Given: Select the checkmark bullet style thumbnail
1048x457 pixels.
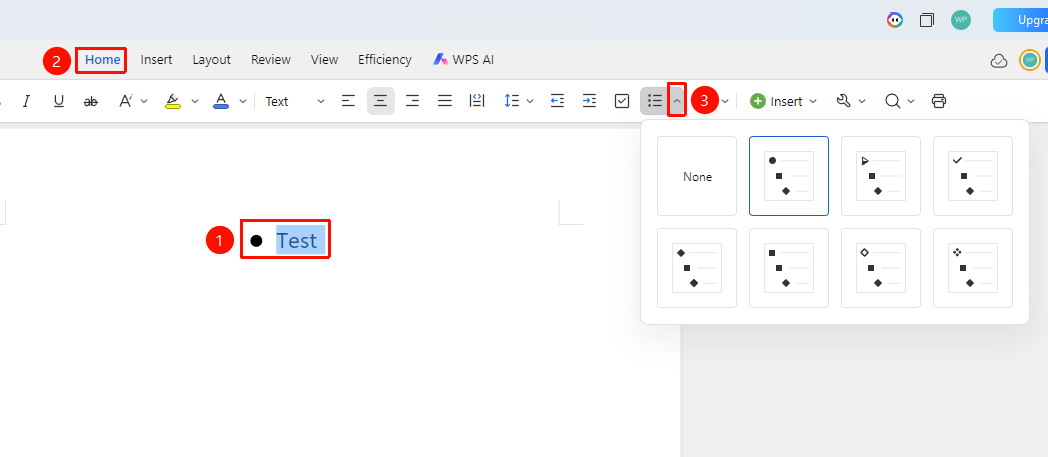Looking at the screenshot, I should [973, 176].
